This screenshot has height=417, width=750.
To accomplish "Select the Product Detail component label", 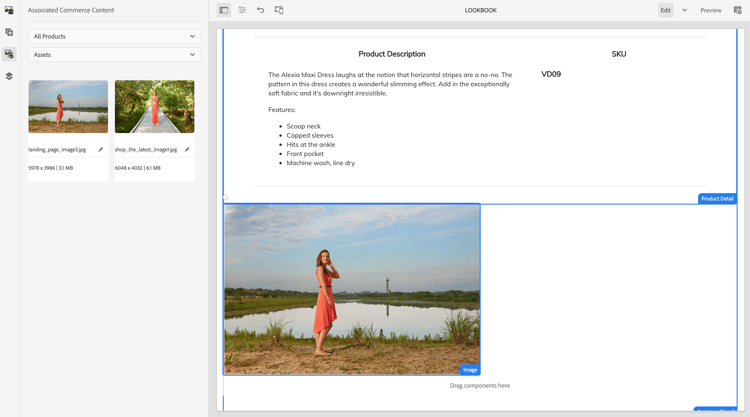I will [717, 199].
